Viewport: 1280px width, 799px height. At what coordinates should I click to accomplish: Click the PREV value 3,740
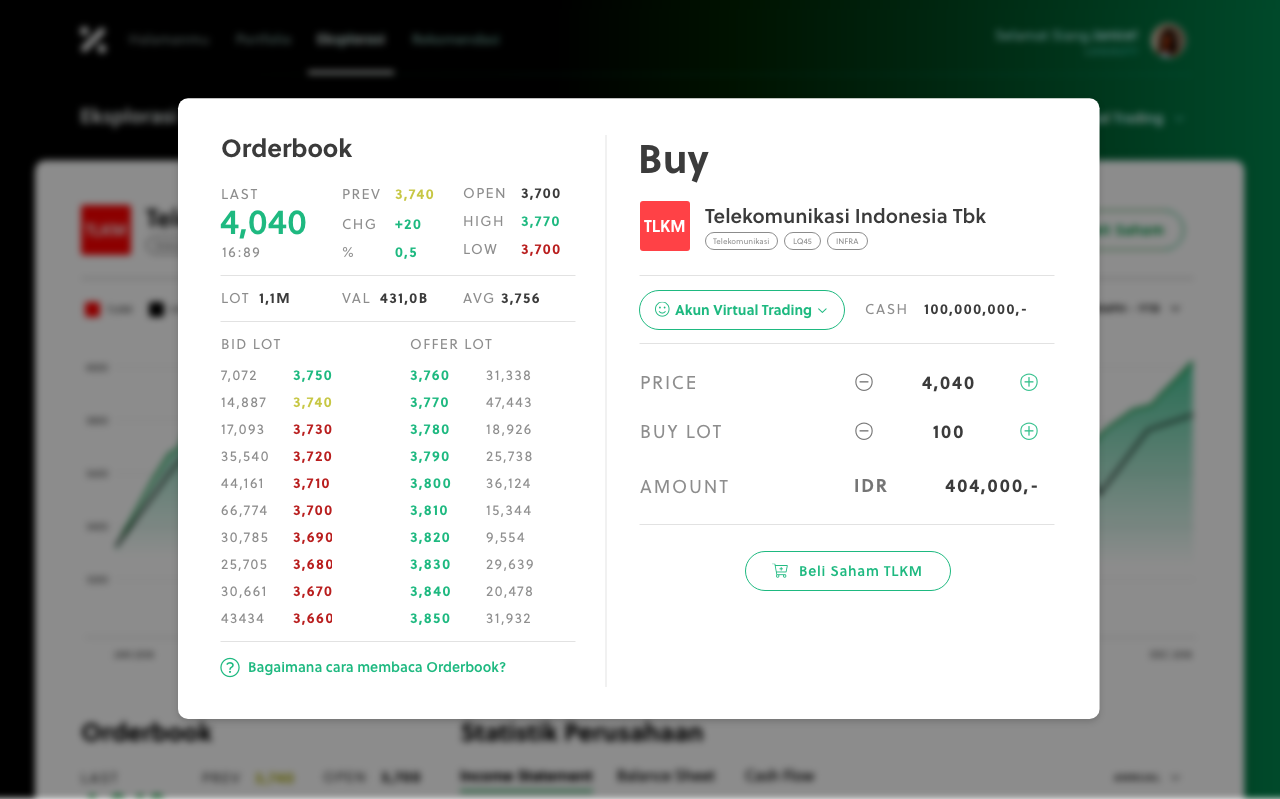click(x=415, y=195)
